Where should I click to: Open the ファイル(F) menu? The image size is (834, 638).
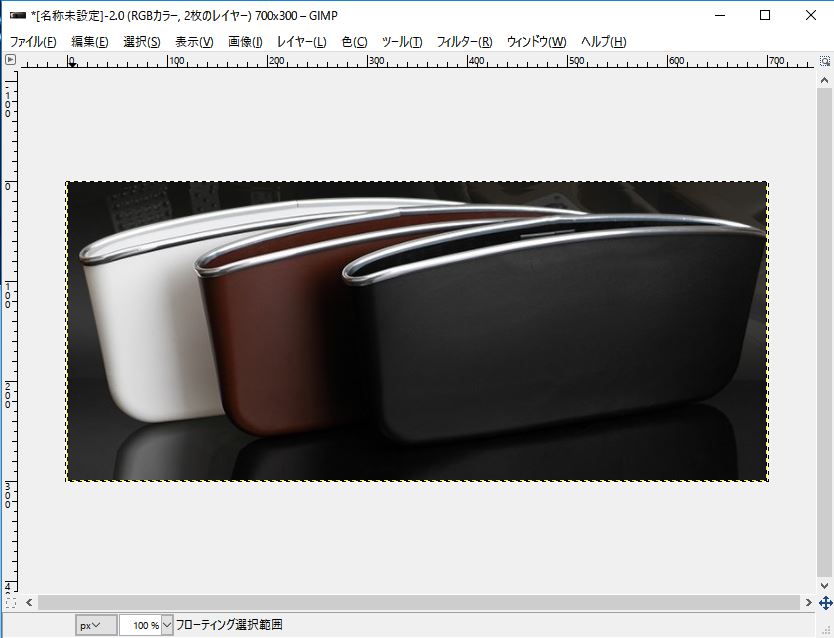(33, 41)
